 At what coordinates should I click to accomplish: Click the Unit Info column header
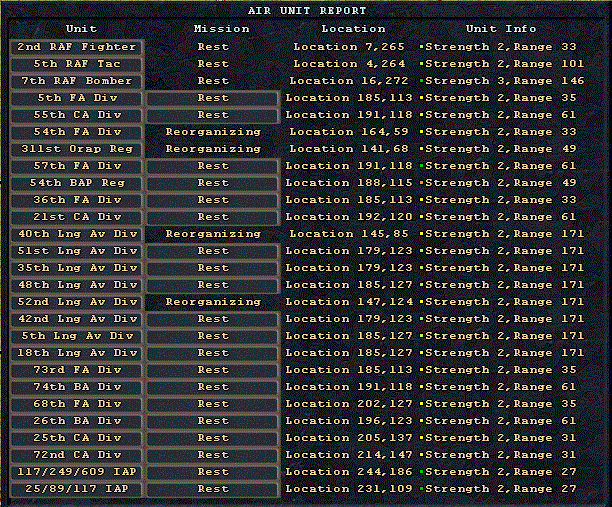501,29
